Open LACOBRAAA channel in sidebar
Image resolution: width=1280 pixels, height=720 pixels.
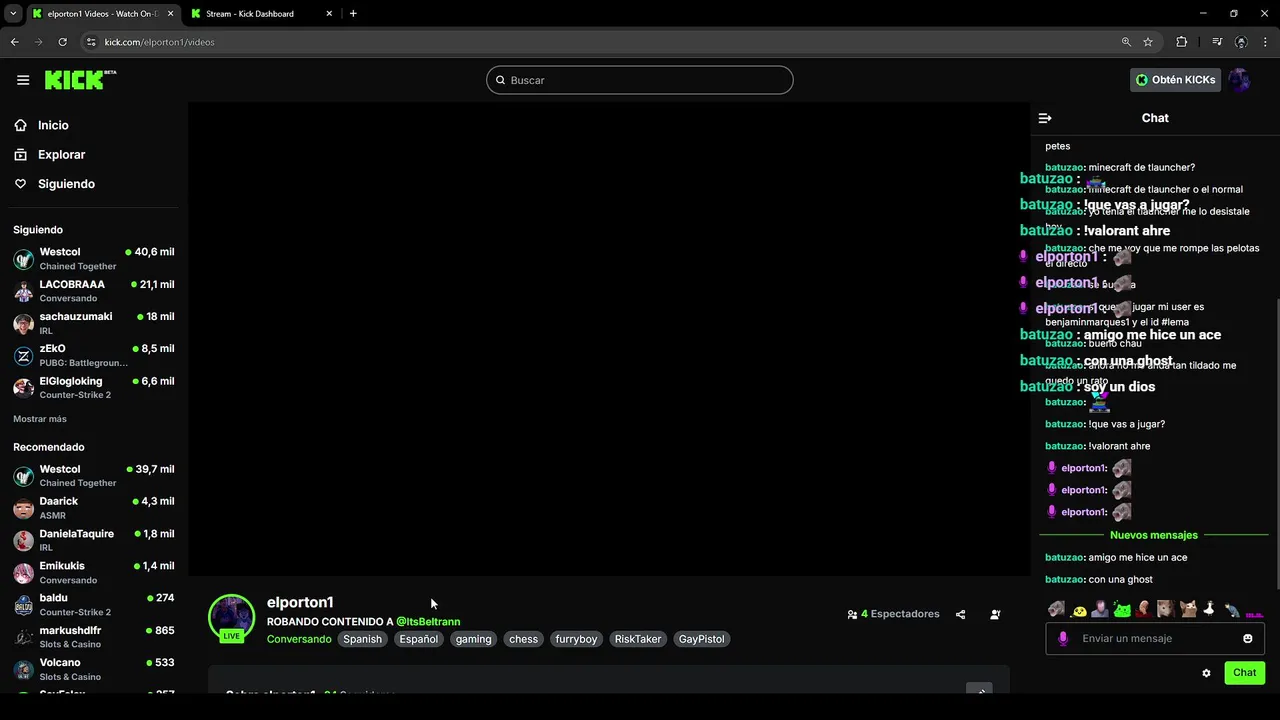click(94, 291)
